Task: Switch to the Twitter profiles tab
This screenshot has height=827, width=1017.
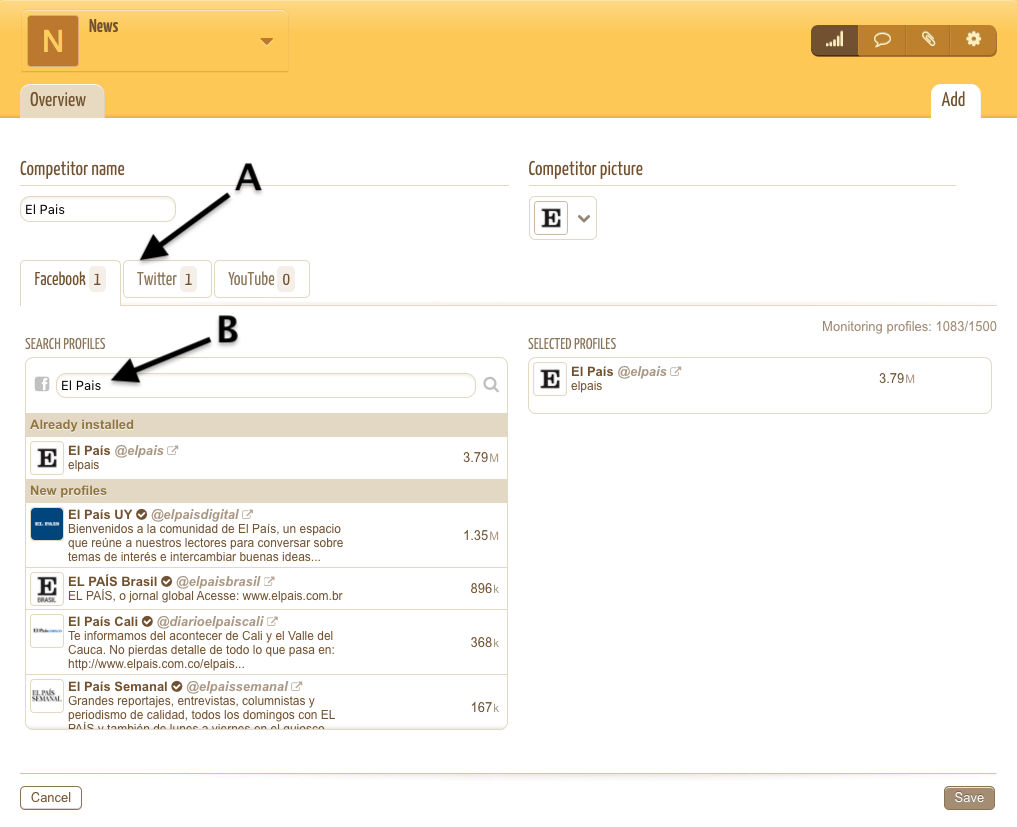Action: click(167, 280)
